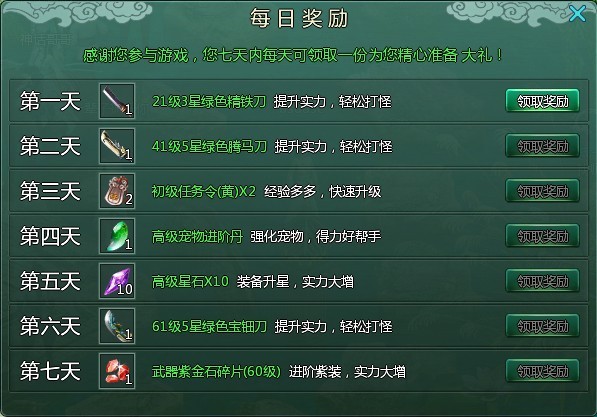Click the 第六天 row 领取奖励 button
Viewport: 597px width, 417px height.
click(x=543, y=326)
